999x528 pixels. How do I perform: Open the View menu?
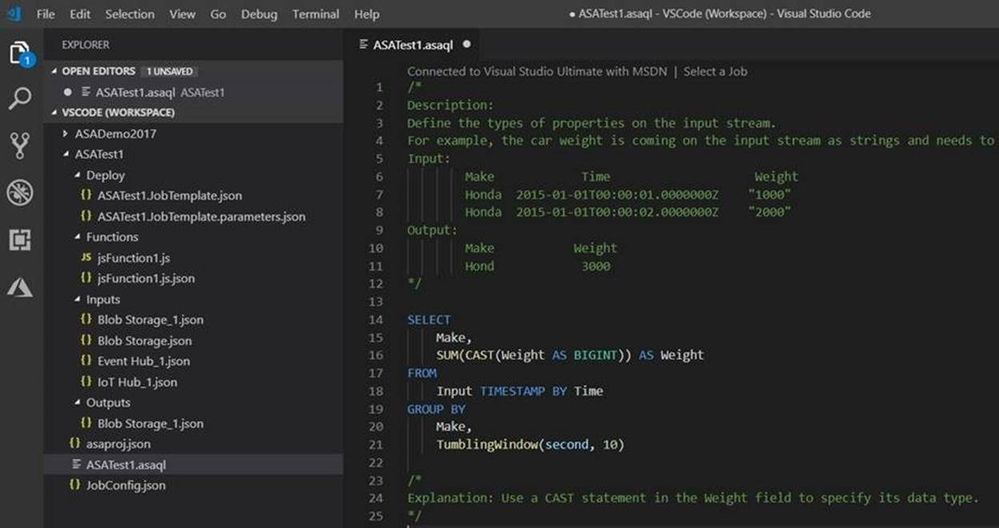182,14
